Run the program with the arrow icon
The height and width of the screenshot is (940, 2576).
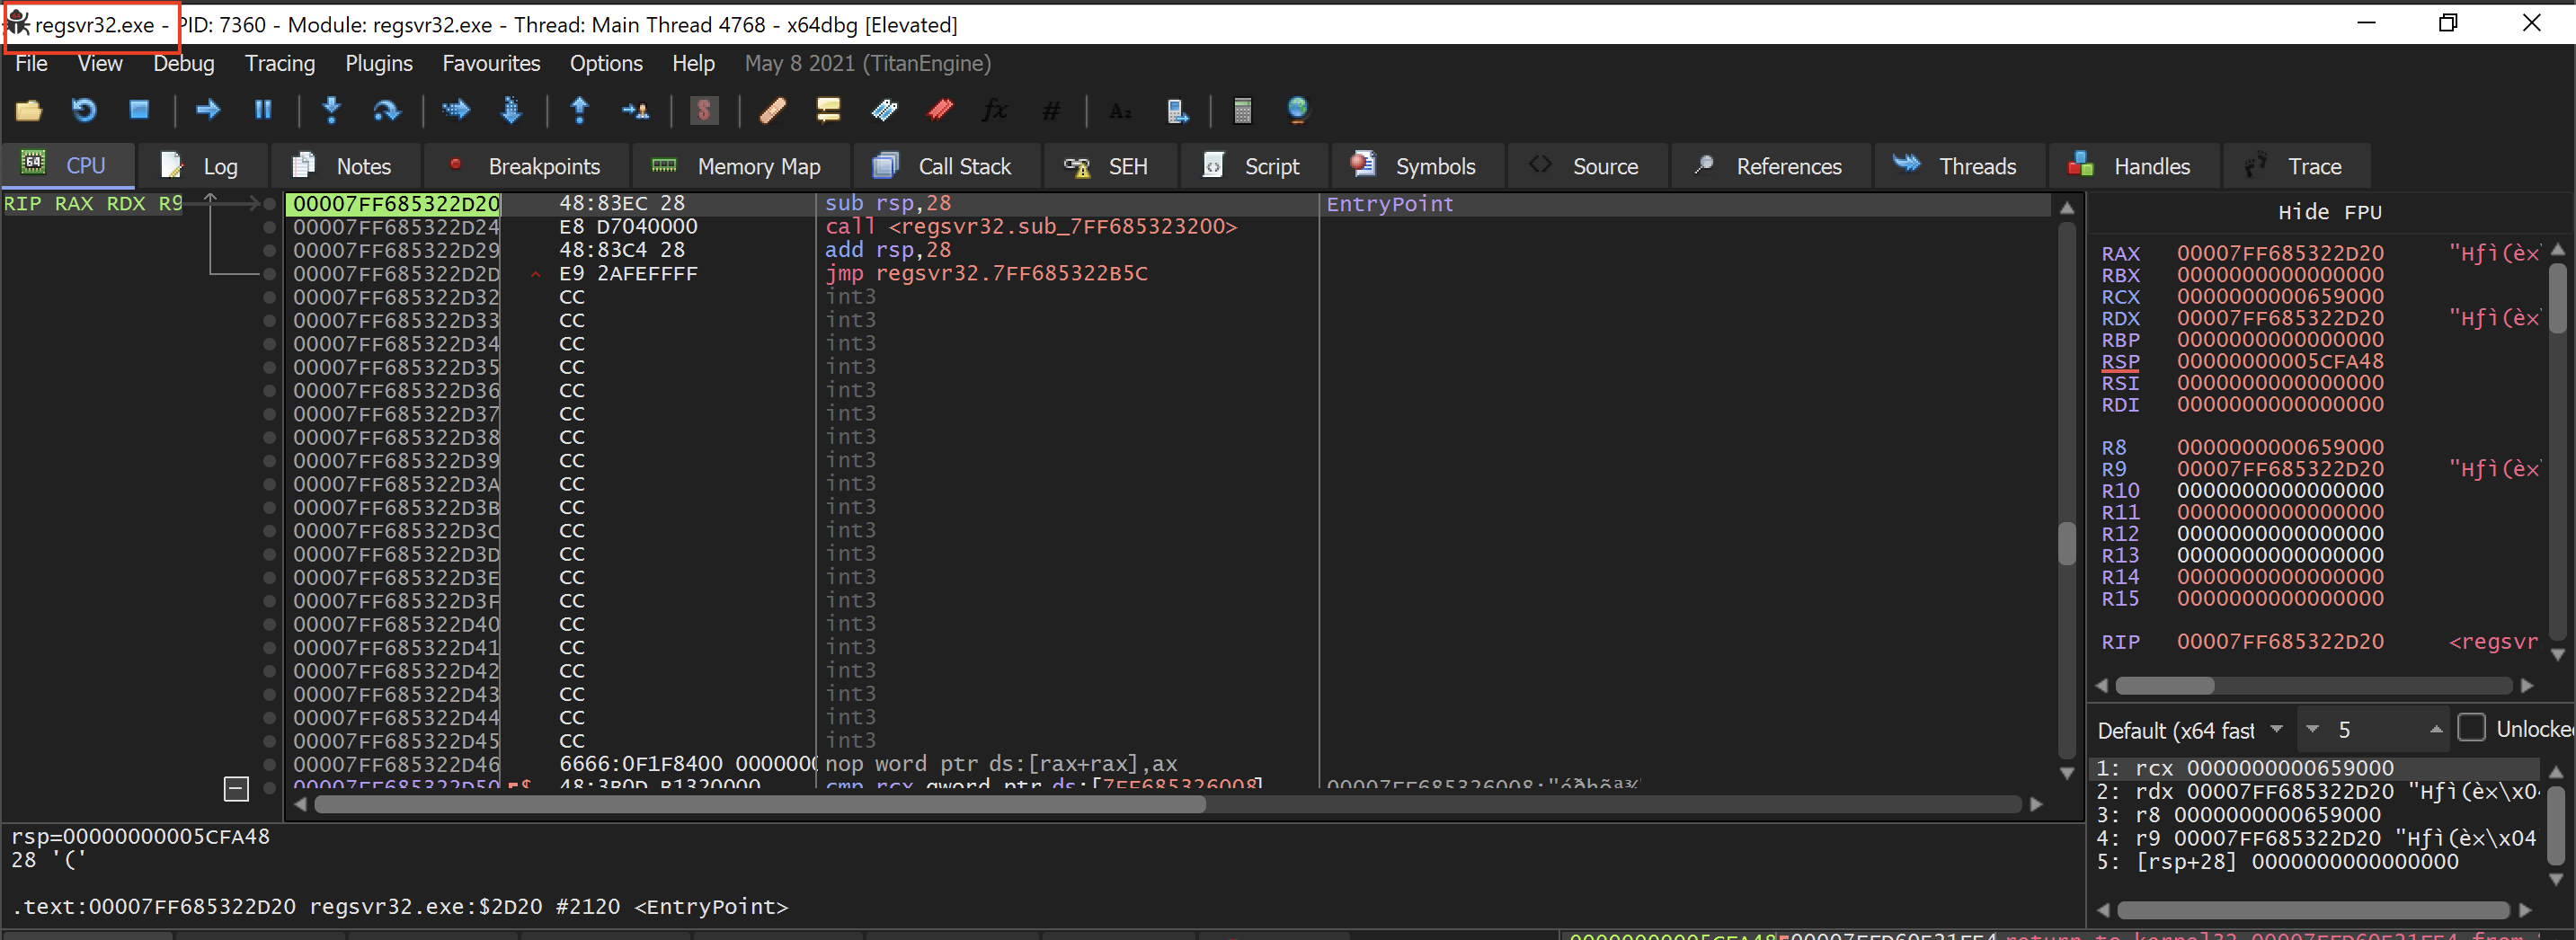coord(208,110)
